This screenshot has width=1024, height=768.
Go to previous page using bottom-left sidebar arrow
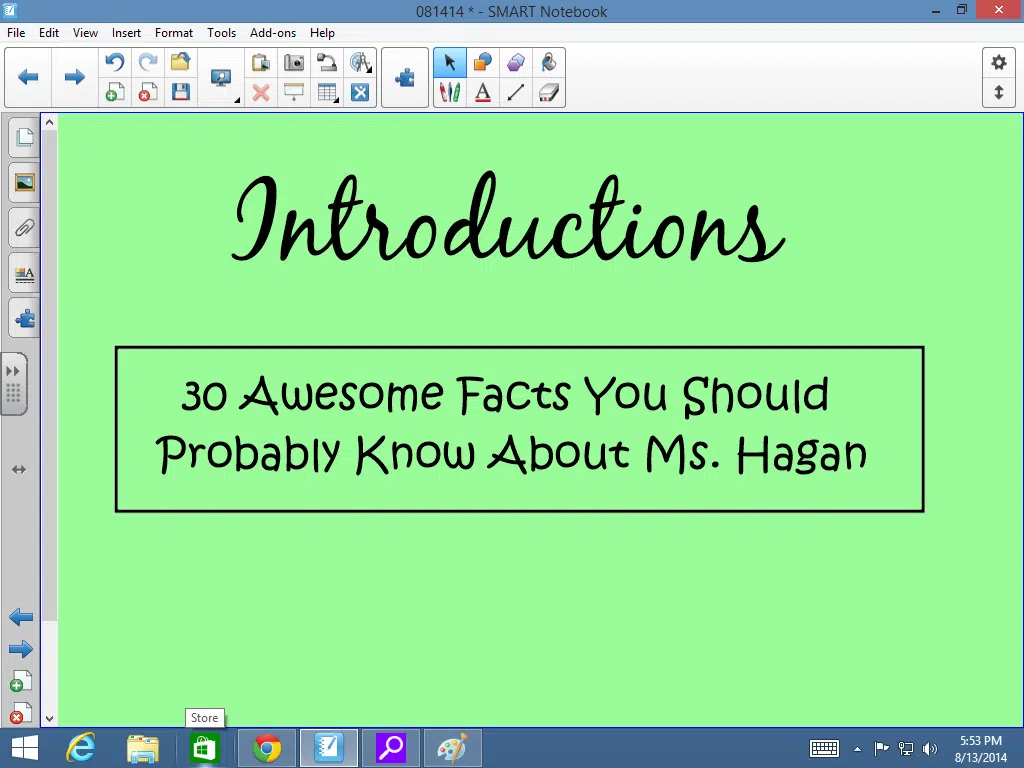(21, 617)
